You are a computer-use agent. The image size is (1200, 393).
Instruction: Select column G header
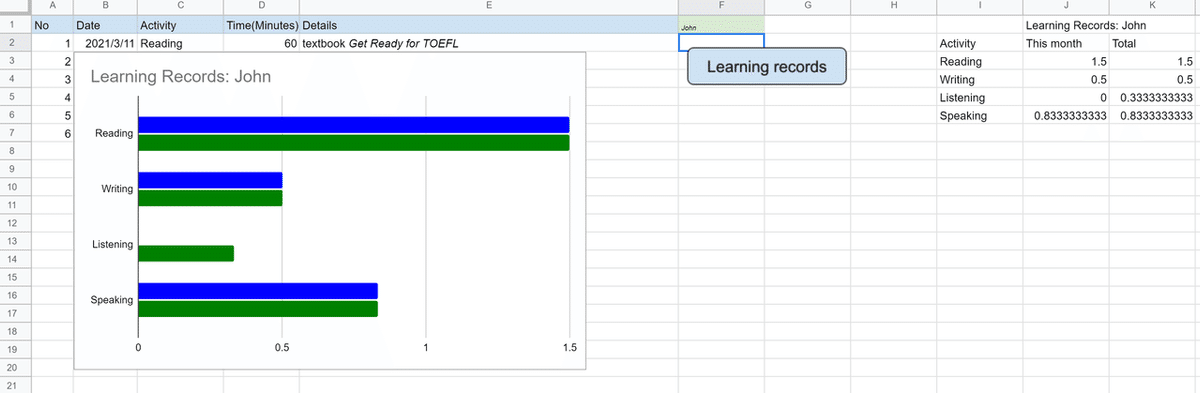(807, 7)
